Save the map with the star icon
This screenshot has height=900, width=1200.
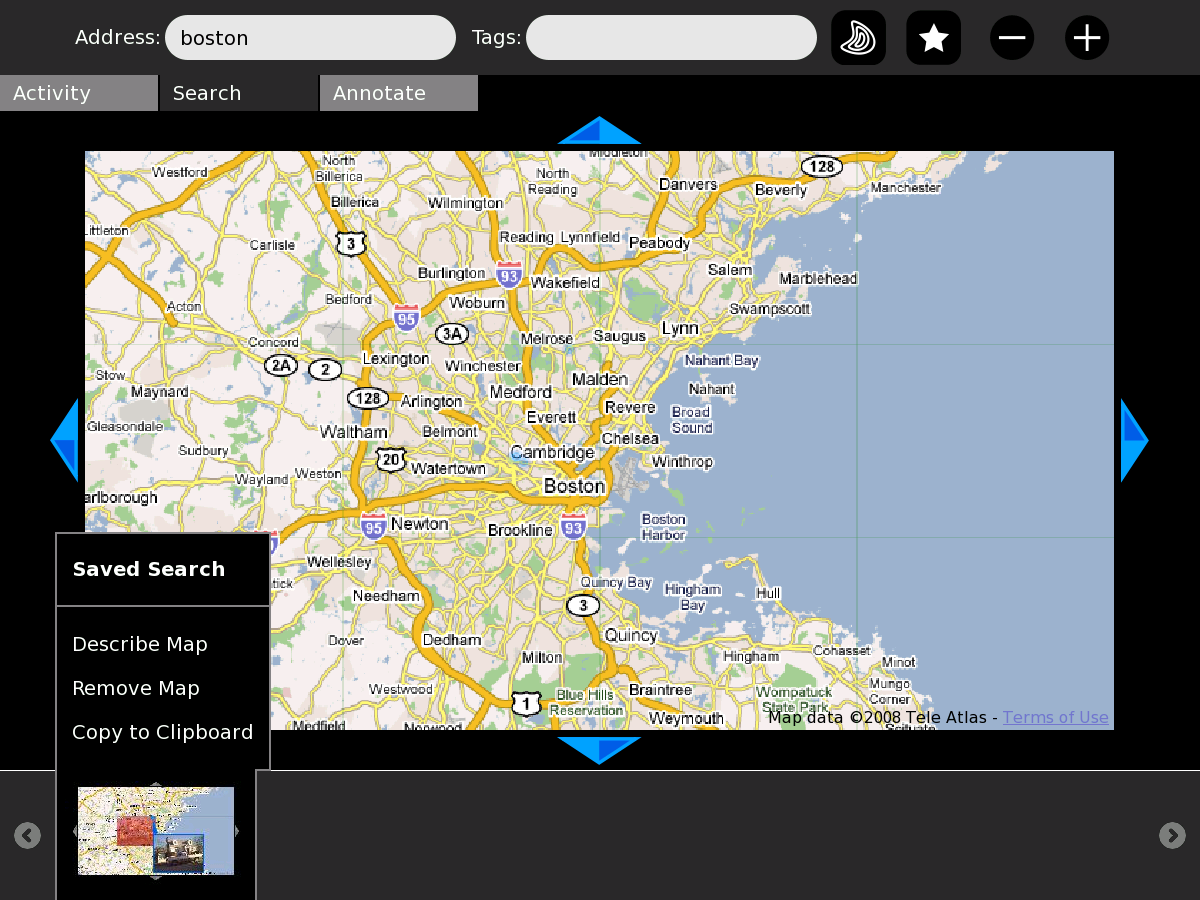click(933, 38)
